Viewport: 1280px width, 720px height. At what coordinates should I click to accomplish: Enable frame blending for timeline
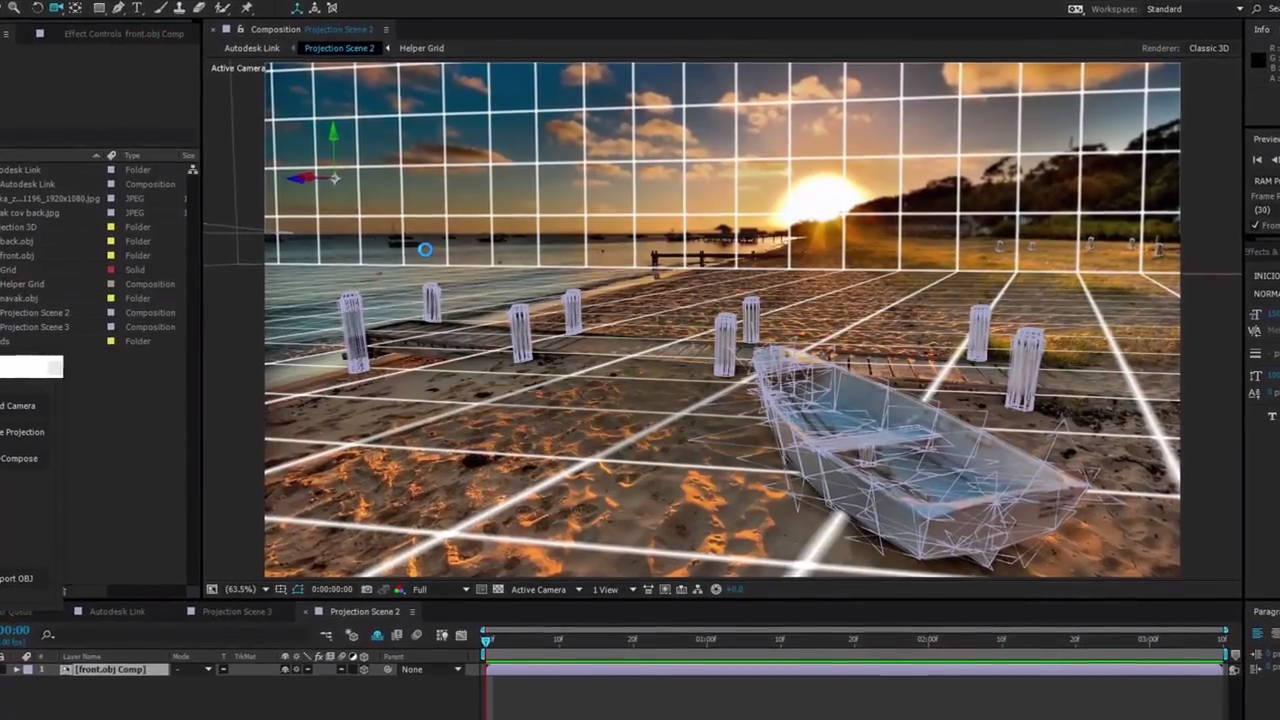(397, 635)
